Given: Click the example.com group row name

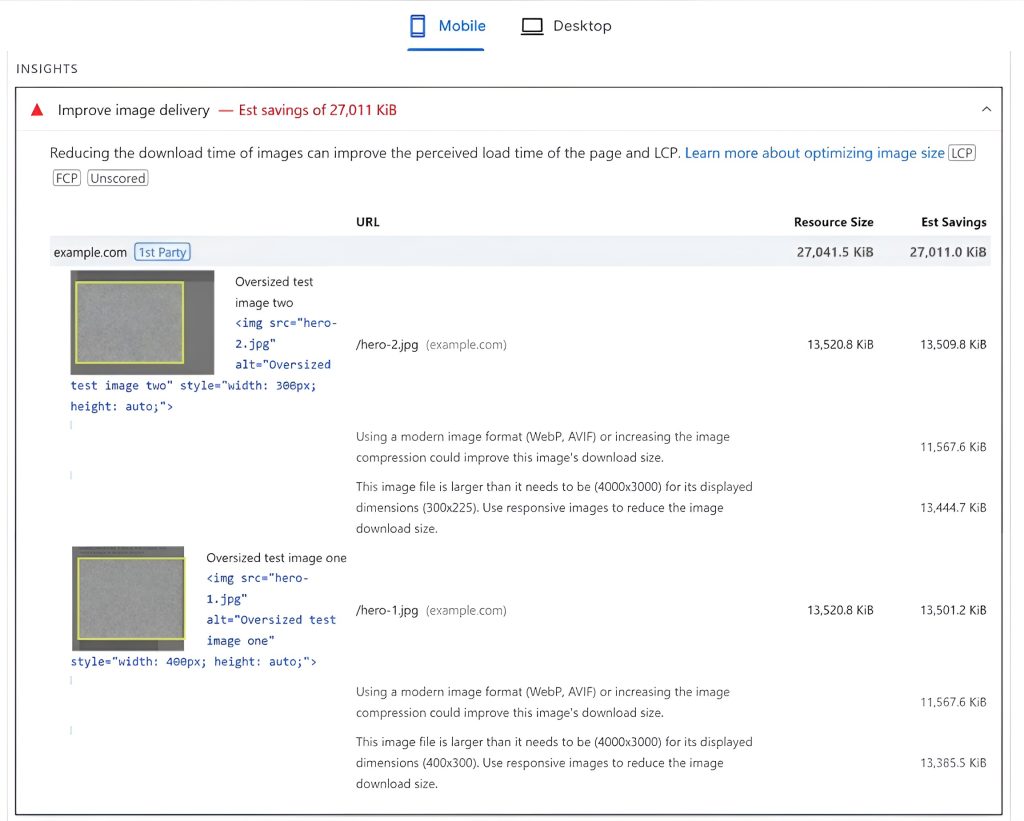Looking at the screenshot, I should pyautogui.click(x=90, y=252).
